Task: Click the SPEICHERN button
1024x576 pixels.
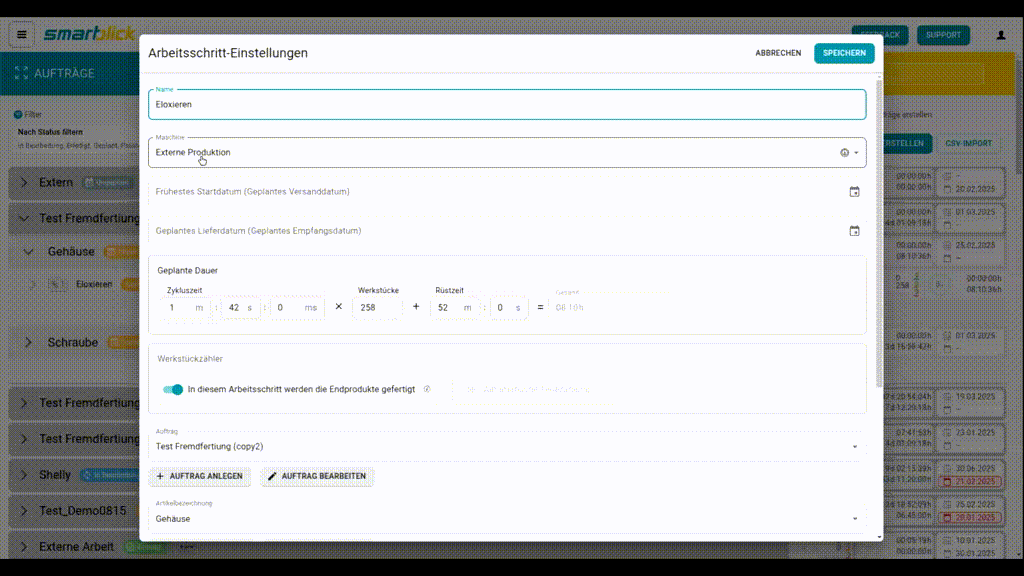Action: (844, 53)
